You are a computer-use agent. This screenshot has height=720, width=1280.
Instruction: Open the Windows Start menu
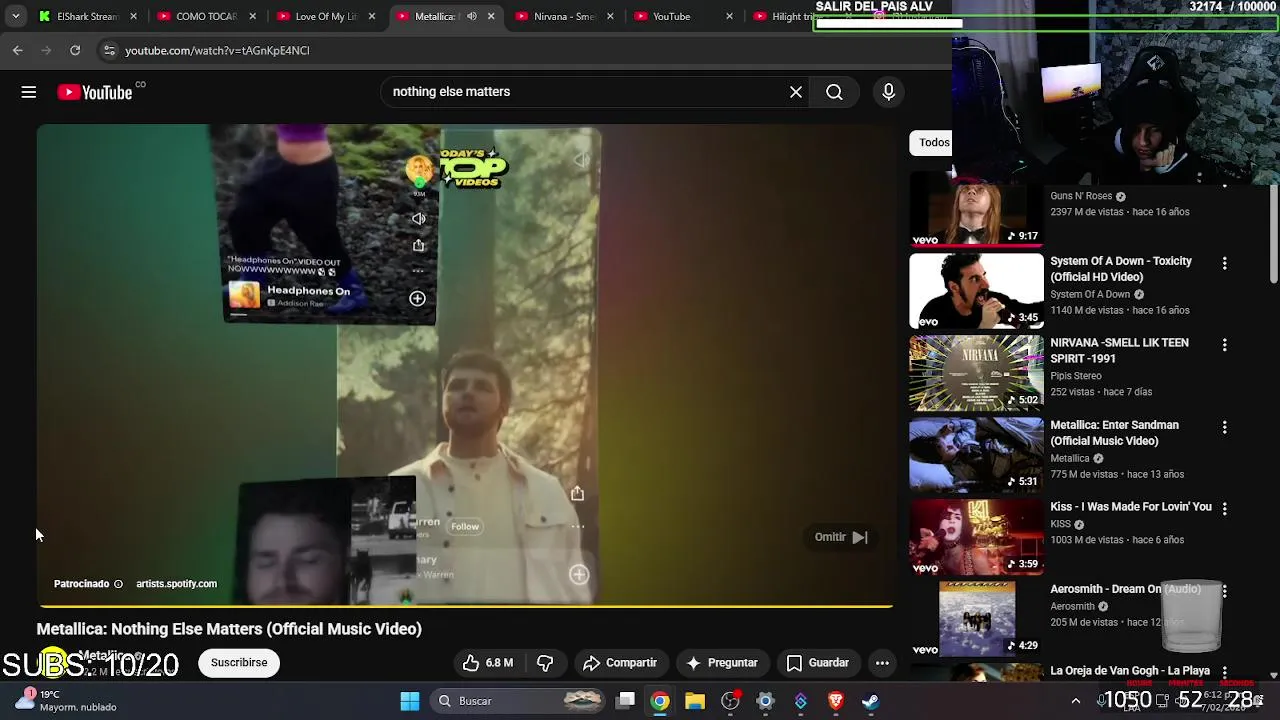point(410,701)
